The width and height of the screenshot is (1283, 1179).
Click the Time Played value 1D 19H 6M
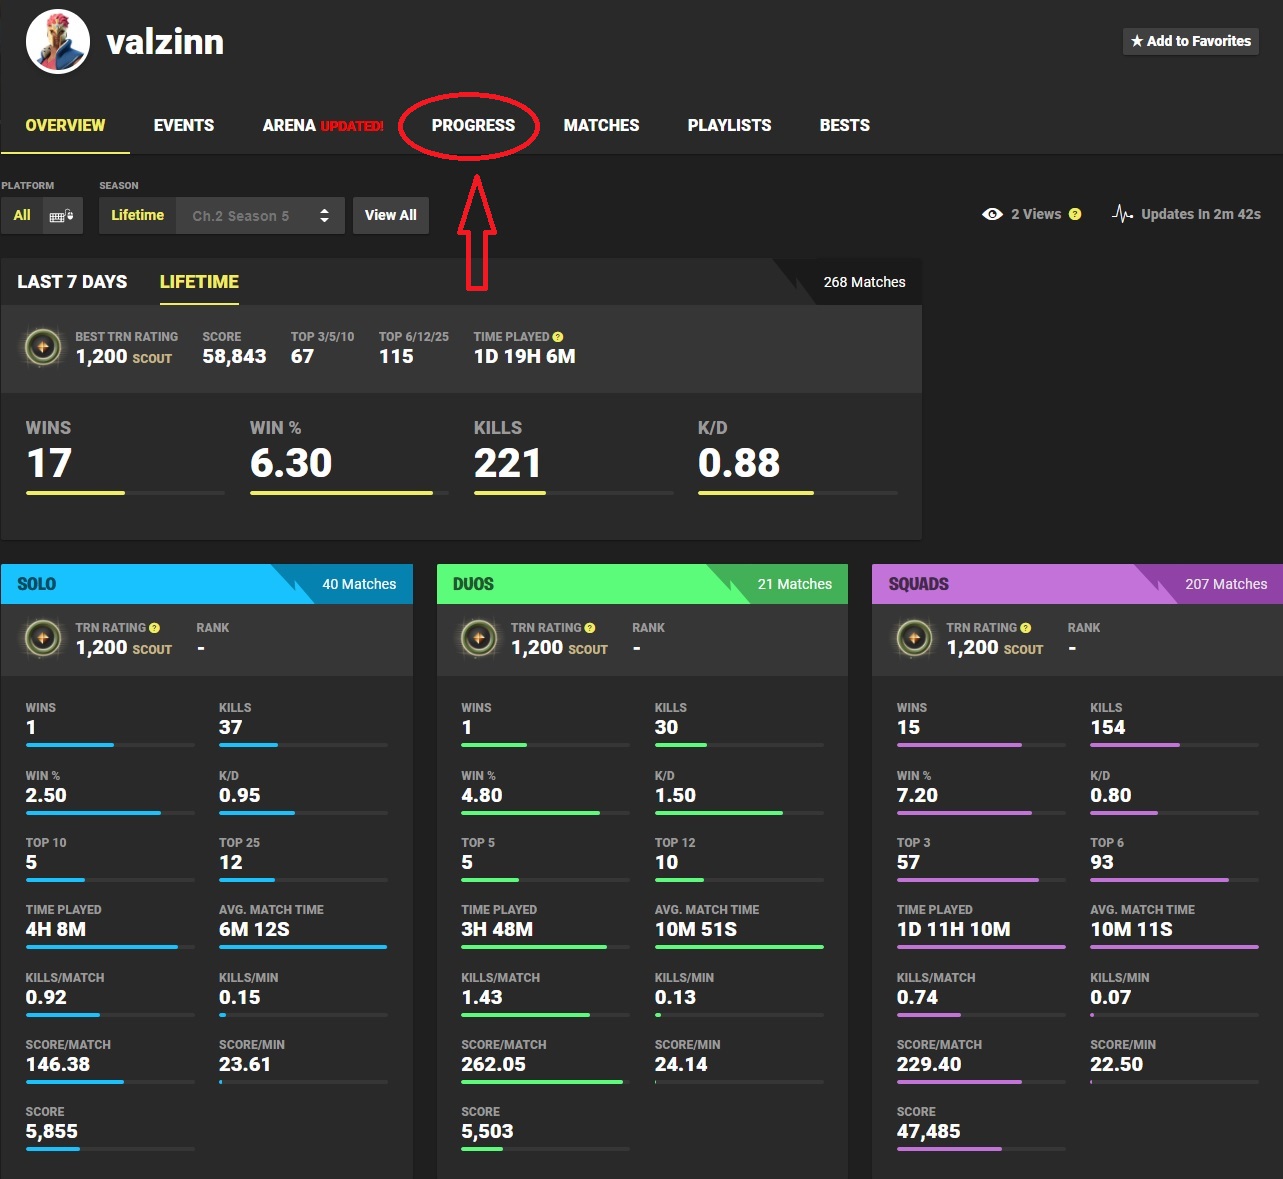pyautogui.click(x=524, y=356)
